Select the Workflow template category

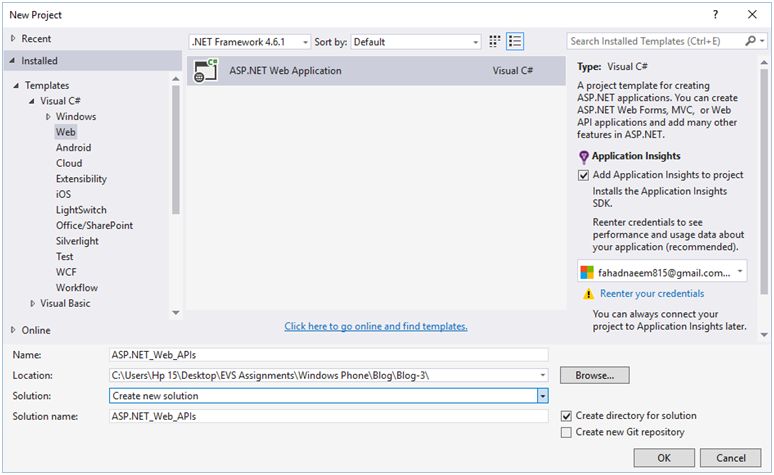pyautogui.click(x=77, y=287)
